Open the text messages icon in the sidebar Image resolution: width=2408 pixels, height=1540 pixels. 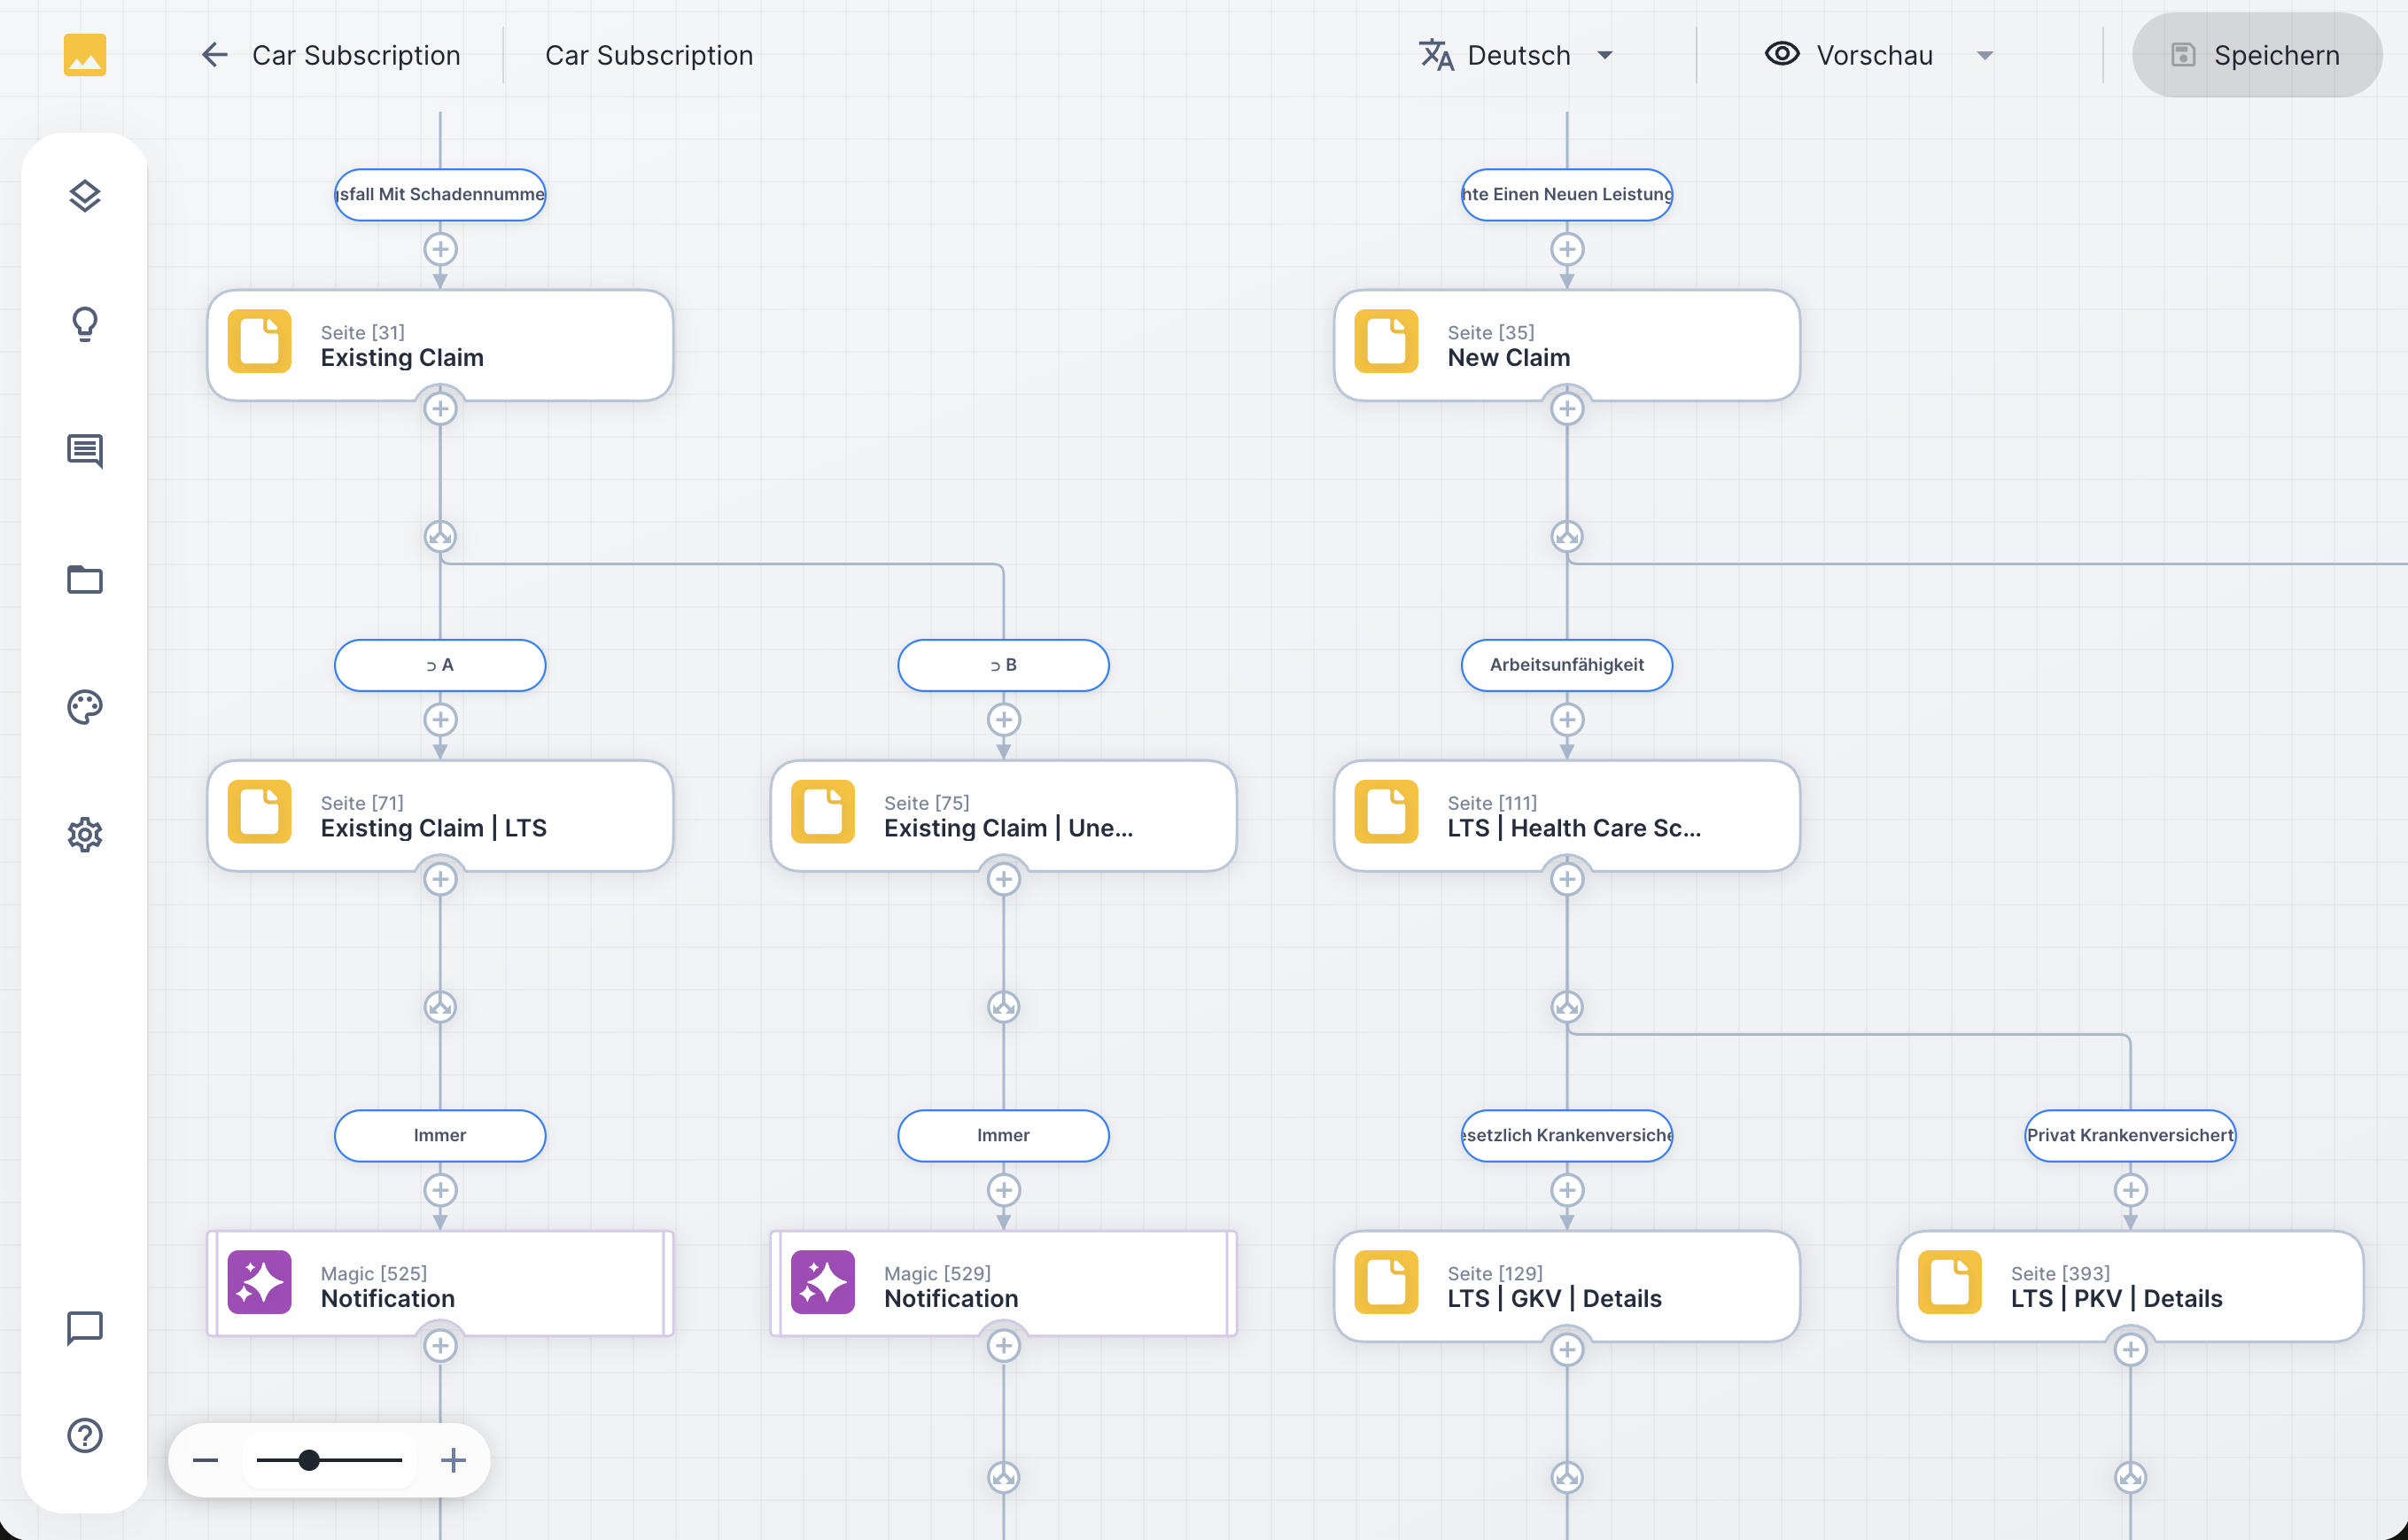pyautogui.click(x=85, y=451)
